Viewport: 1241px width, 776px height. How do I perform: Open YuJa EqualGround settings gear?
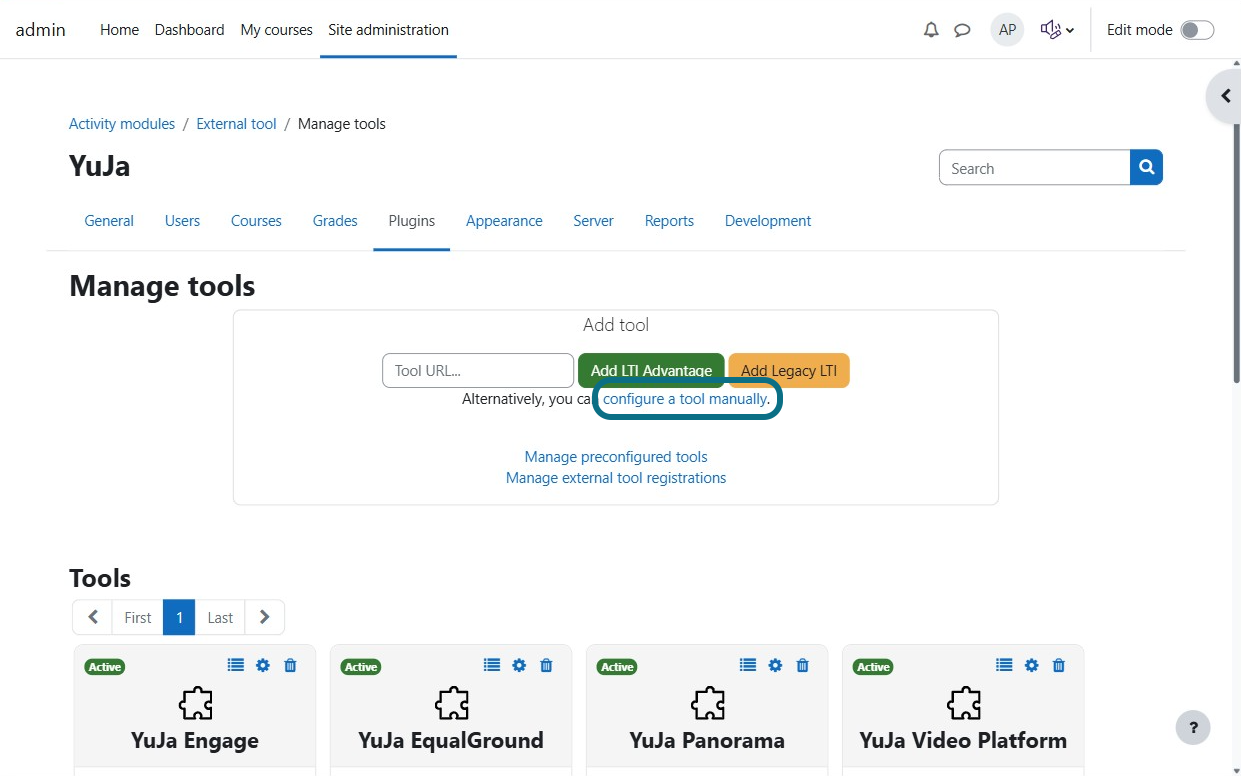tap(519, 665)
